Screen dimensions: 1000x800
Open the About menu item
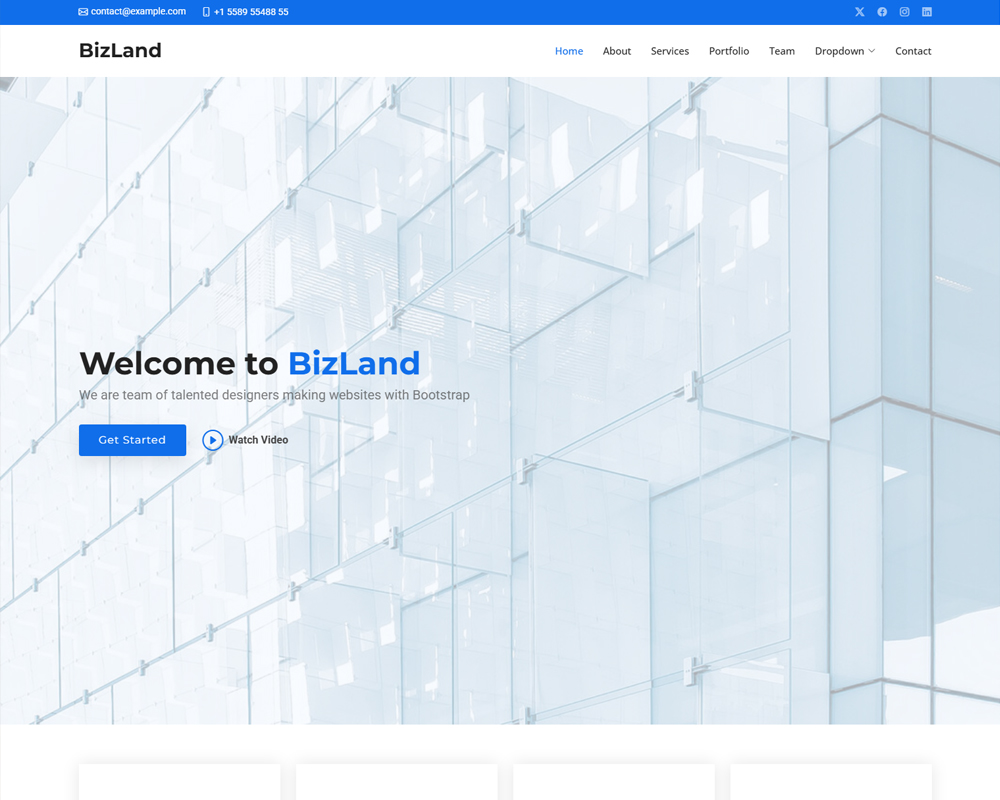[617, 51]
